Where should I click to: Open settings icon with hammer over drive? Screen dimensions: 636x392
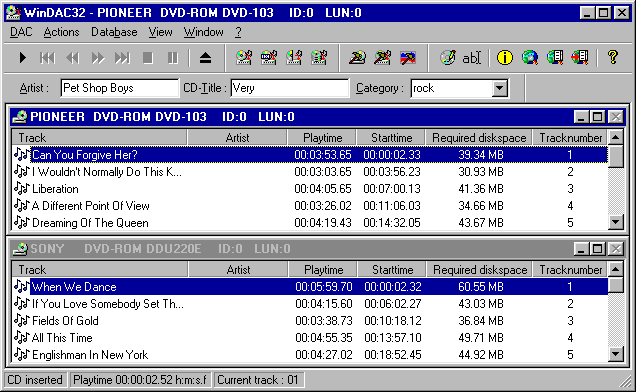point(382,58)
